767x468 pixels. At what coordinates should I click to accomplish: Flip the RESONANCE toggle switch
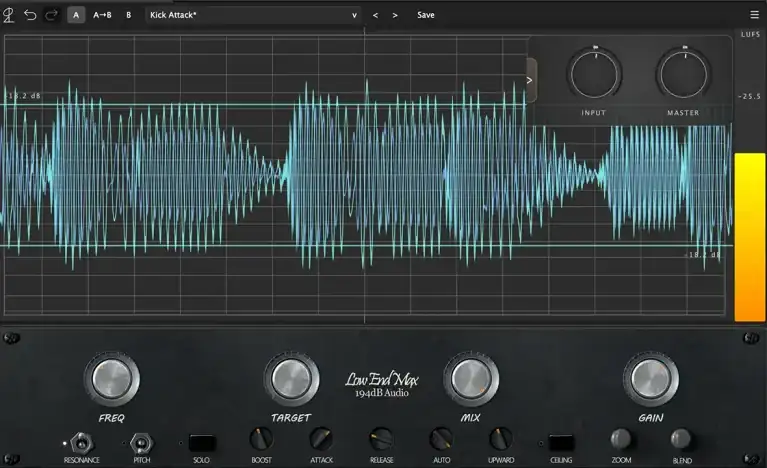coord(82,443)
